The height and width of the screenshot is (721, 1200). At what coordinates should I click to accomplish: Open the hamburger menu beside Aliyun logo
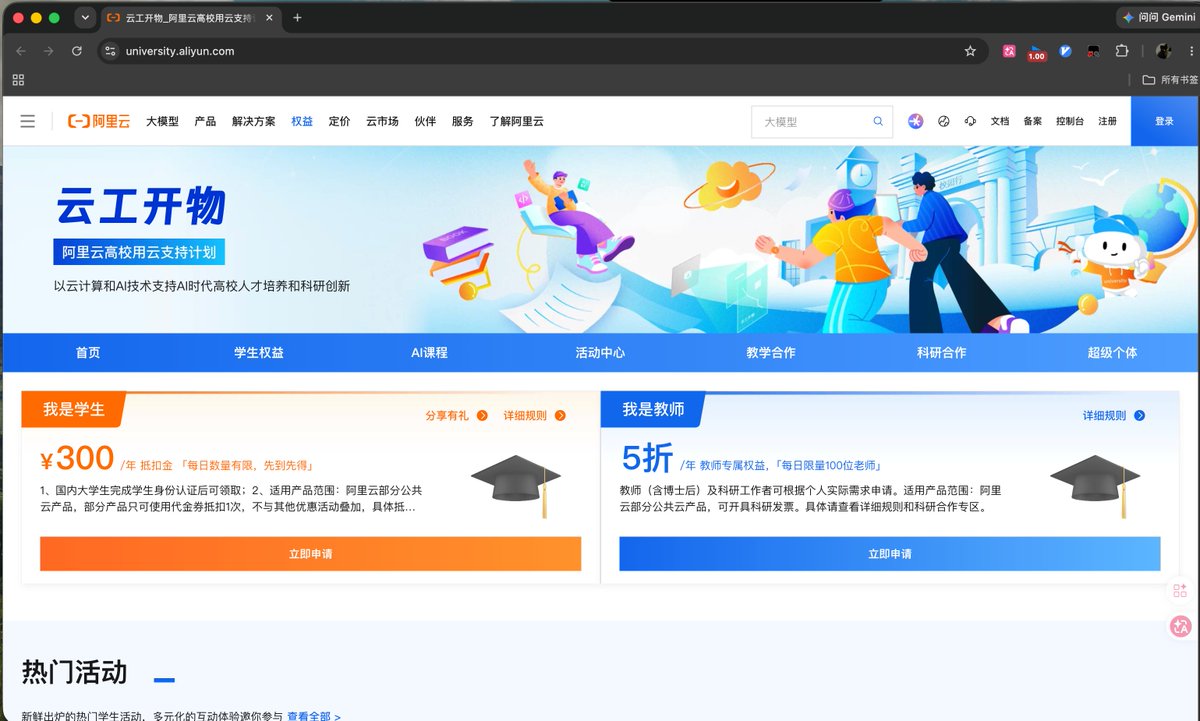(28, 121)
